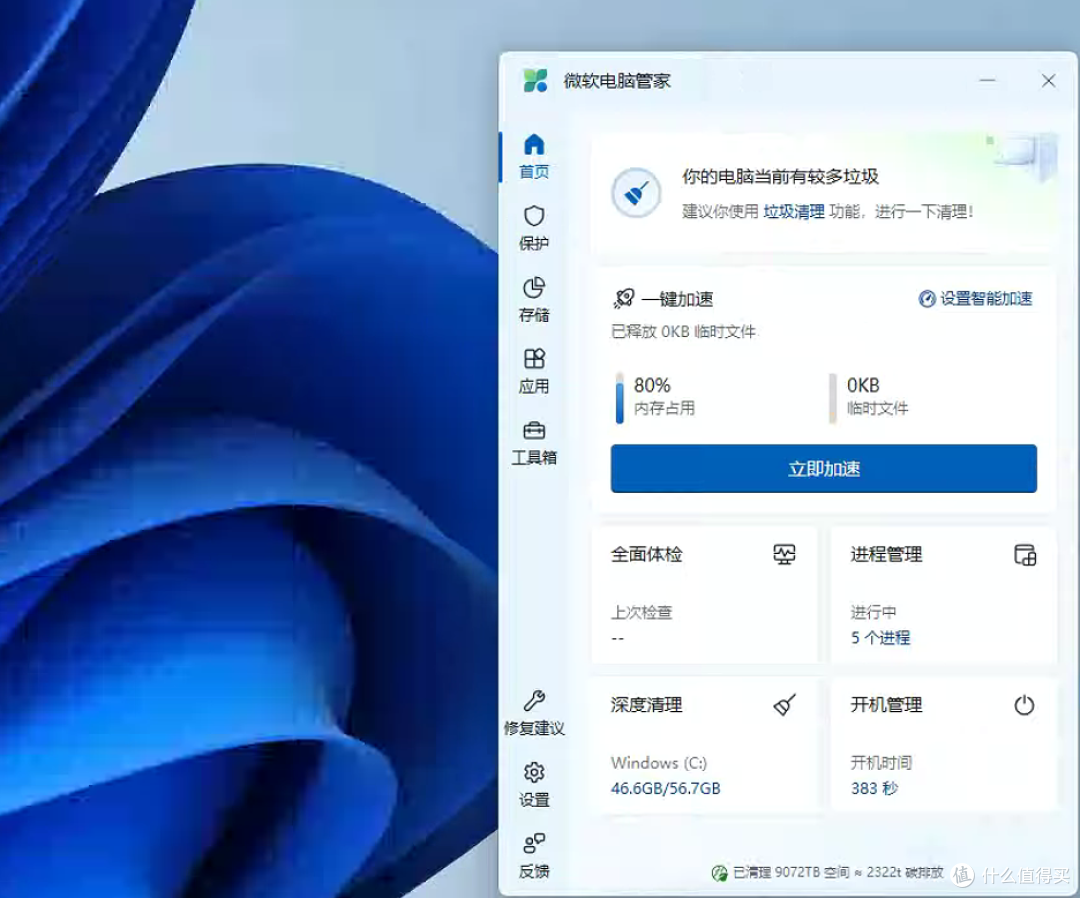Click the 上次检查 label
Image resolution: width=1080 pixels, height=898 pixels.
click(641, 612)
